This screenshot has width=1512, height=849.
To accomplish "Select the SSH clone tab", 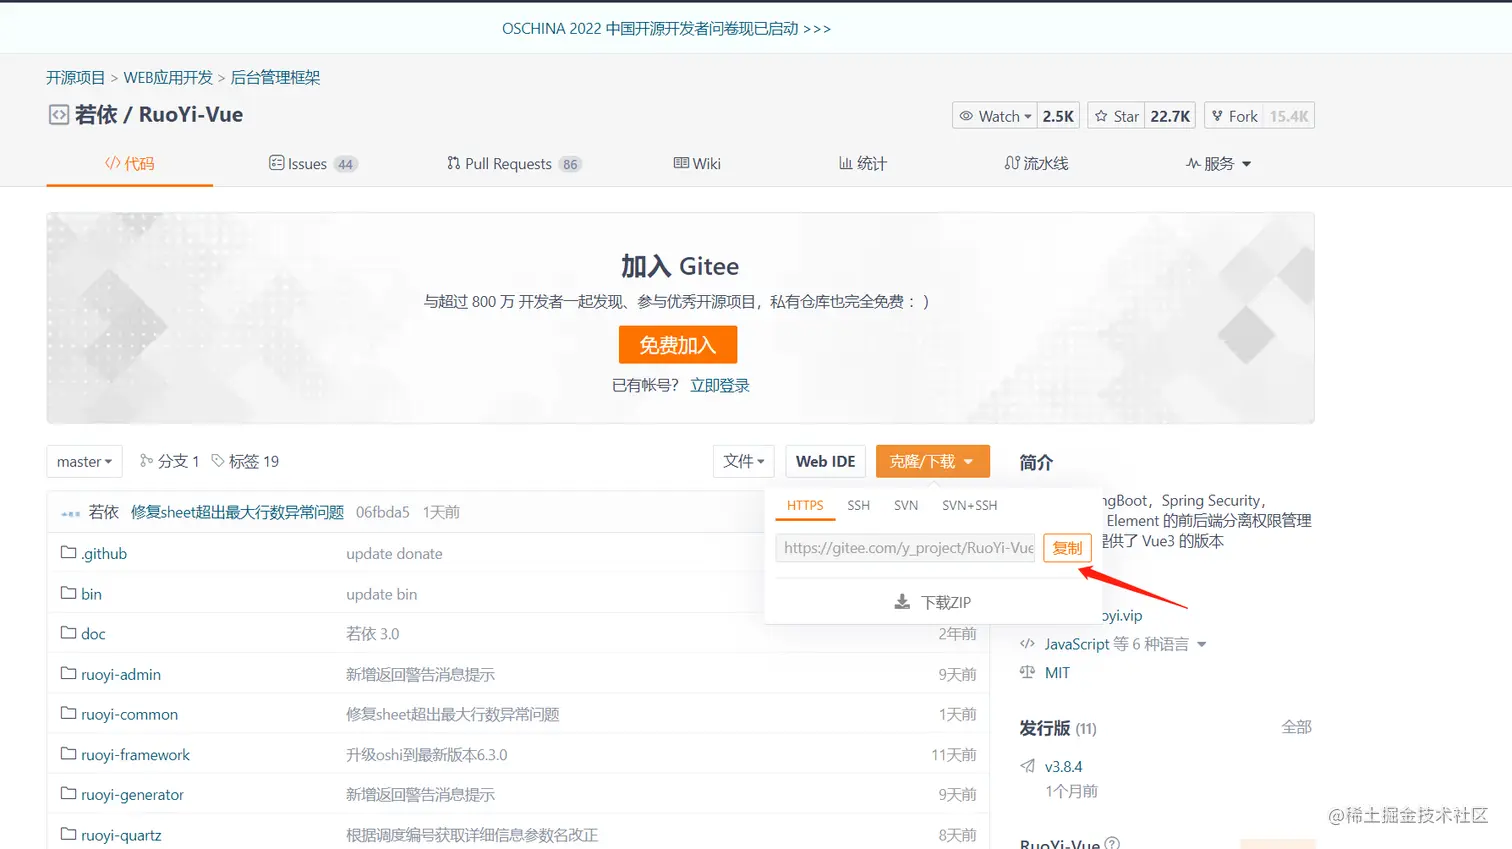I will tap(858, 506).
